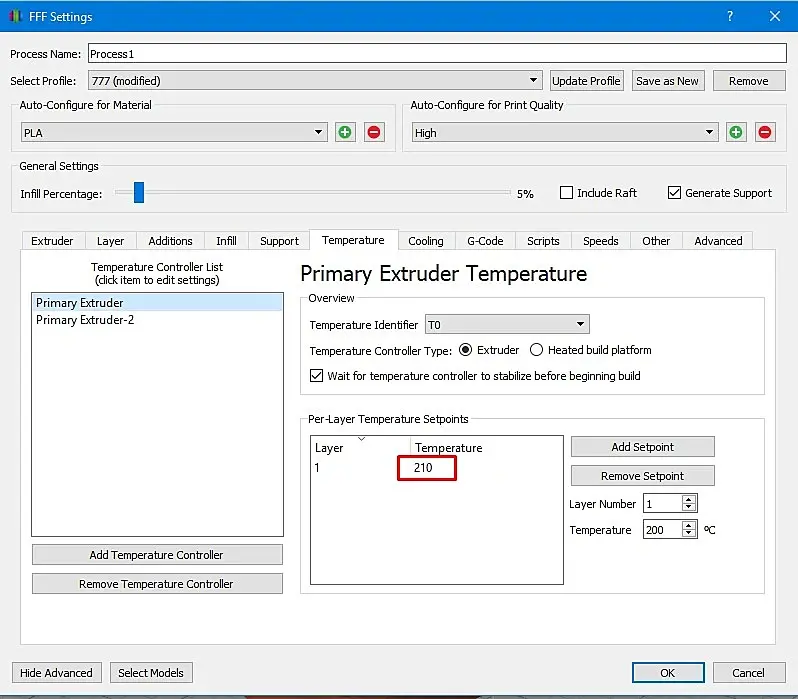The height and width of the screenshot is (699, 798).
Task: Click the Layer Number input field
Action: point(663,503)
